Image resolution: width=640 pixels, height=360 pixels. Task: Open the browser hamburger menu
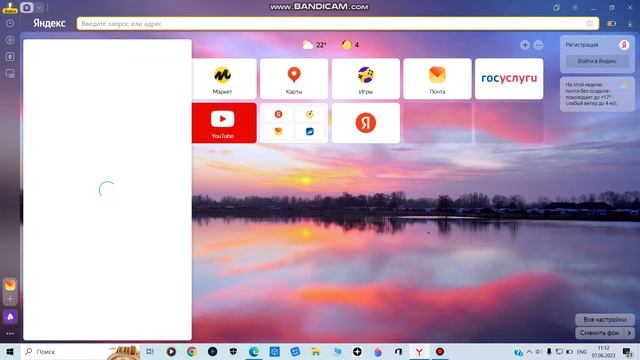point(574,7)
